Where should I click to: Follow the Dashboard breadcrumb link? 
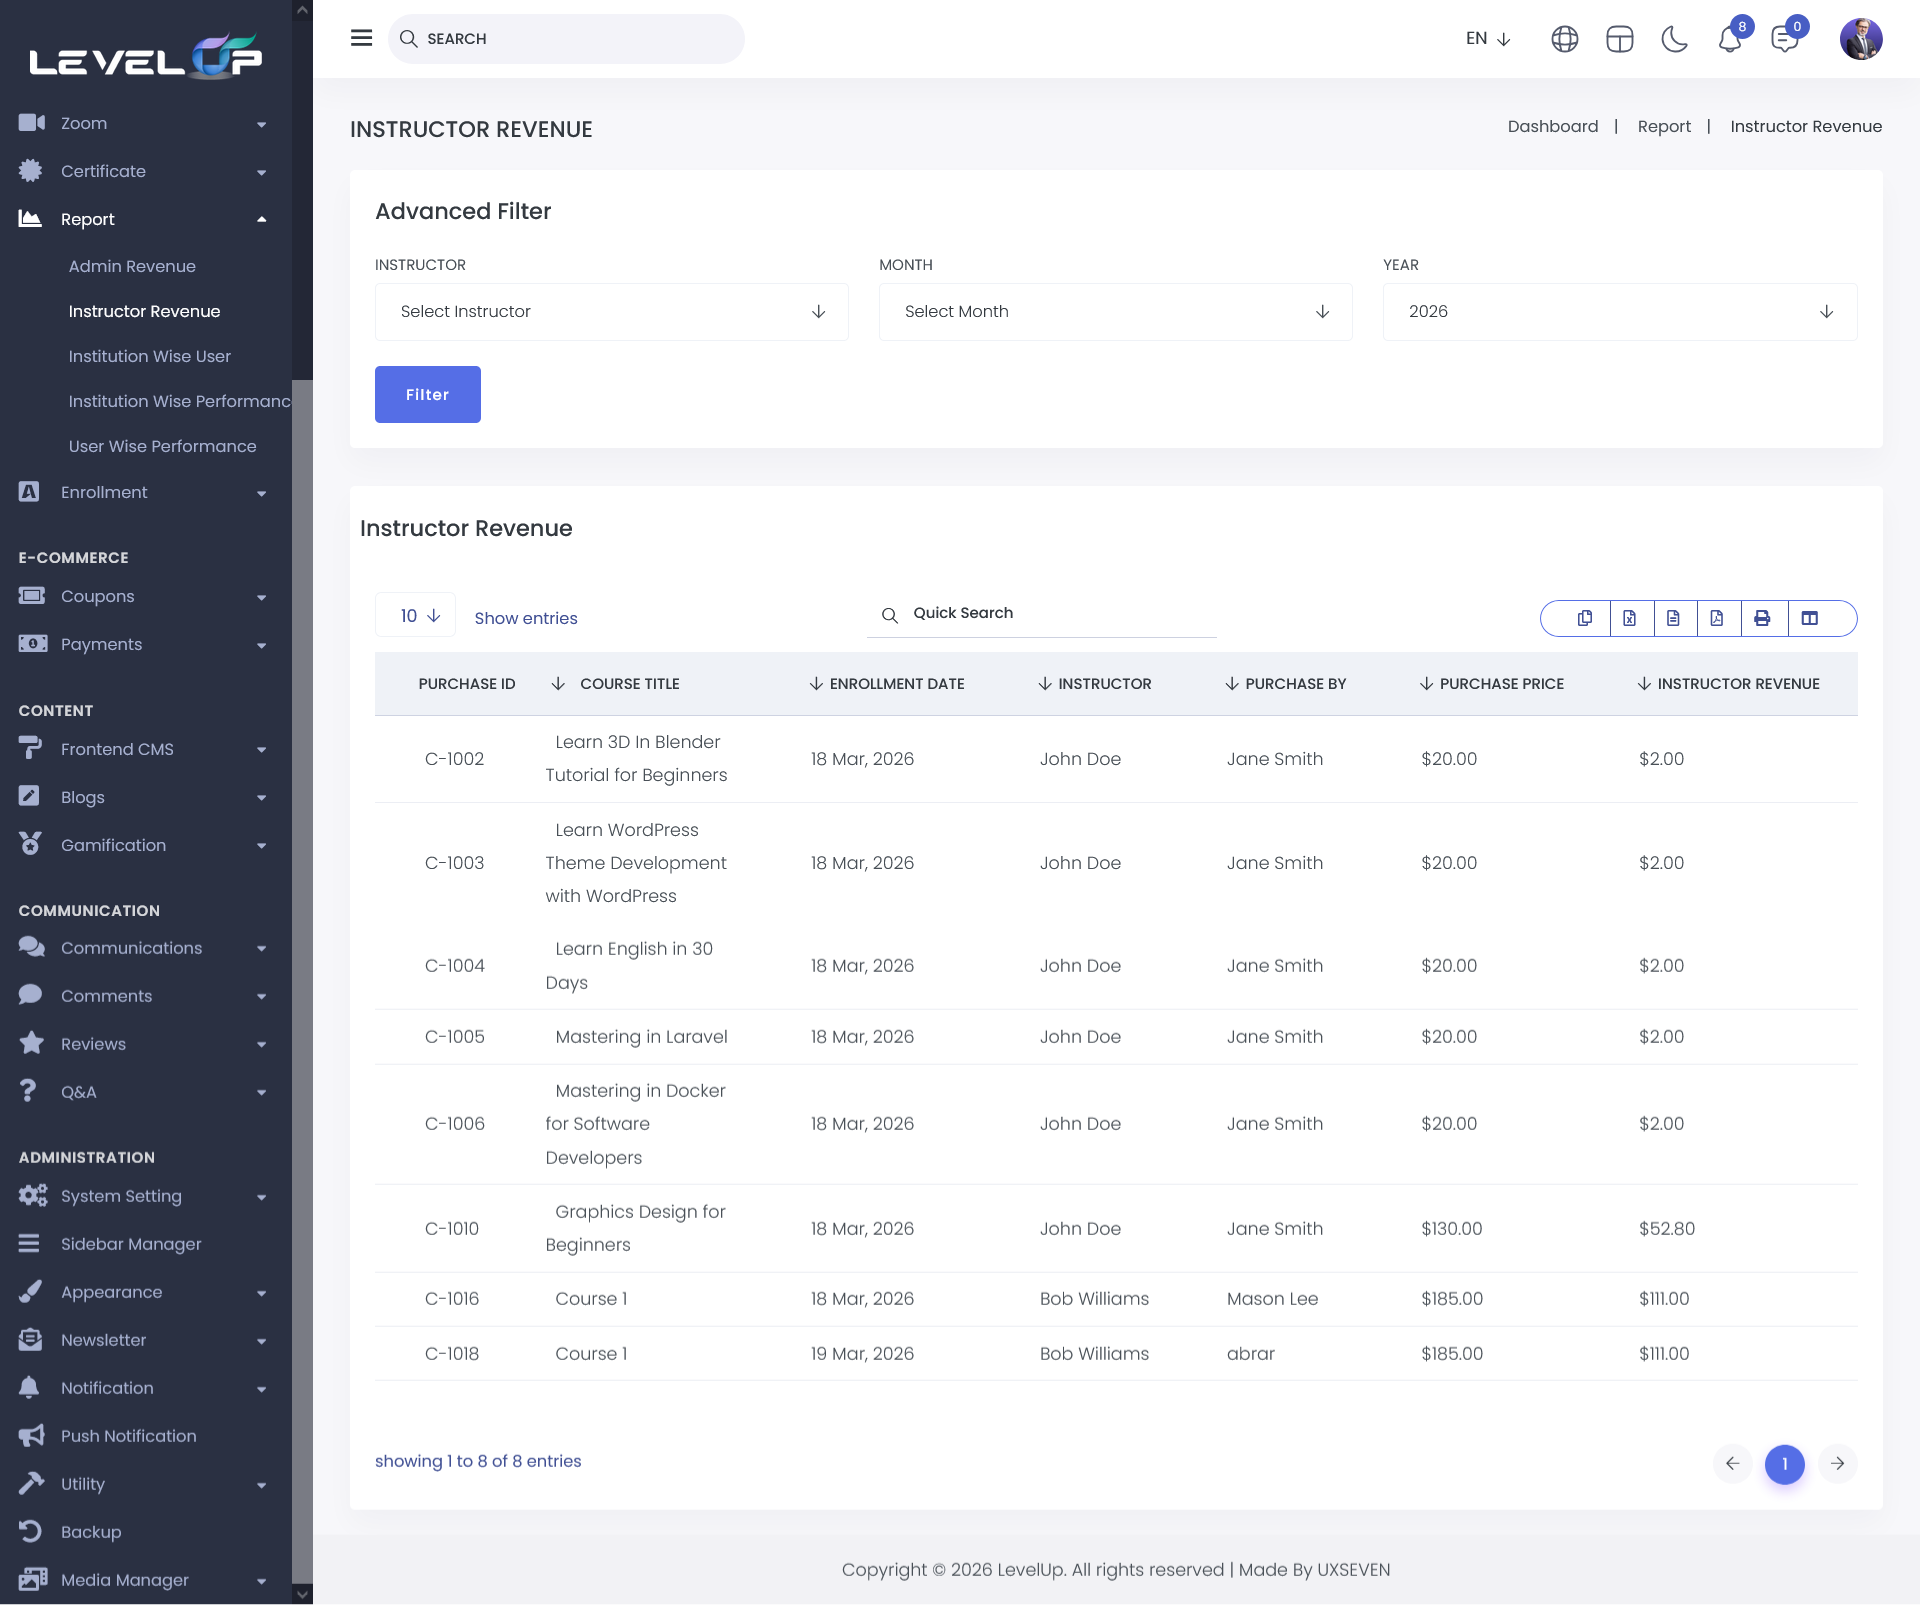(1552, 126)
